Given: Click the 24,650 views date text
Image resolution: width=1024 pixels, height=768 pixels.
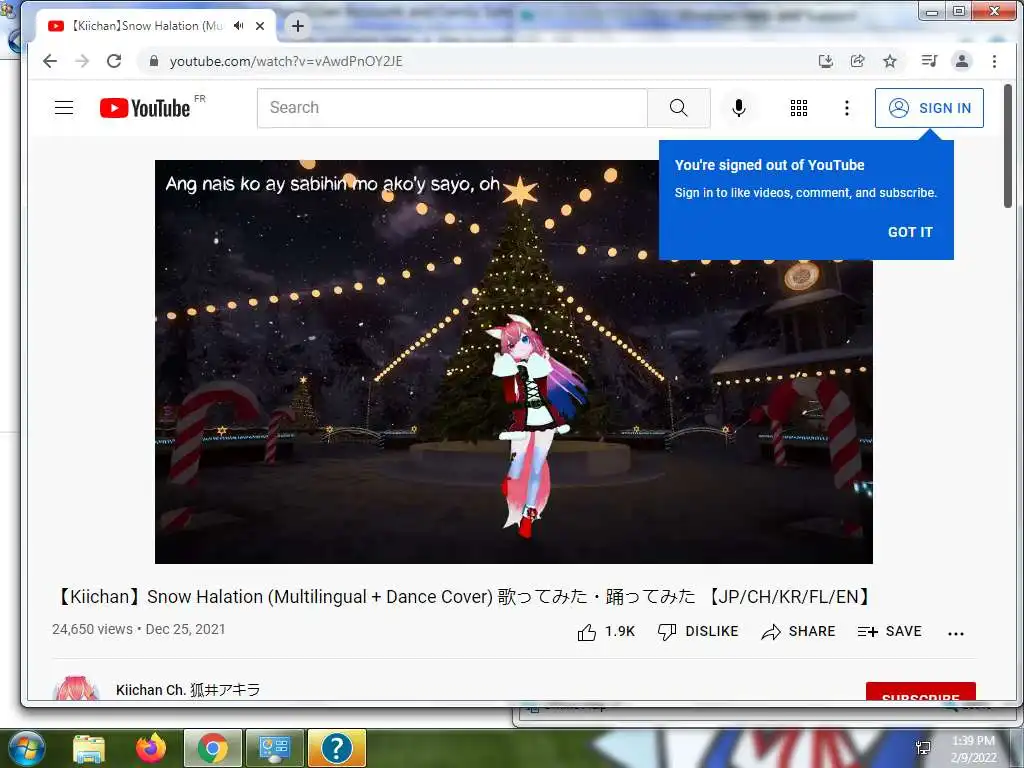Looking at the screenshot, I should tap(138, 630).
